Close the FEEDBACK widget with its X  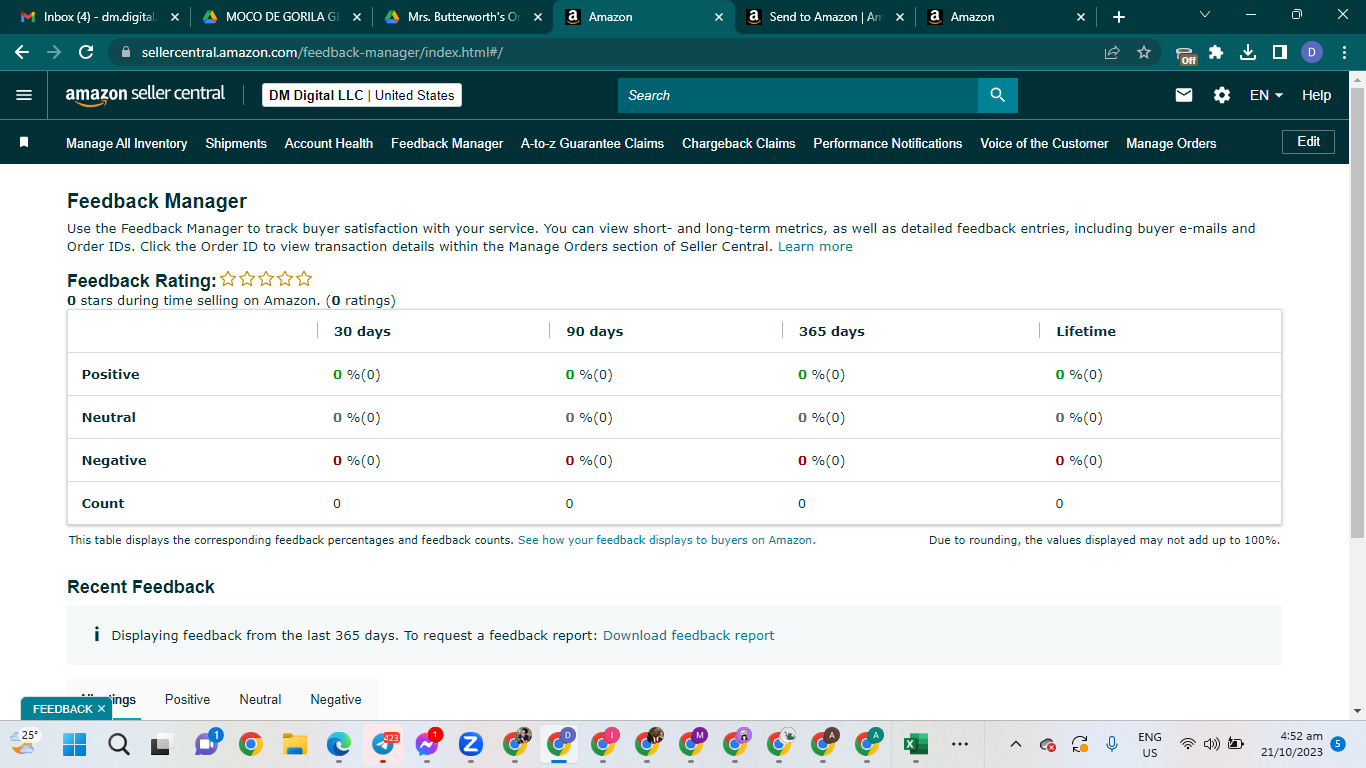[x=102, y=709]
